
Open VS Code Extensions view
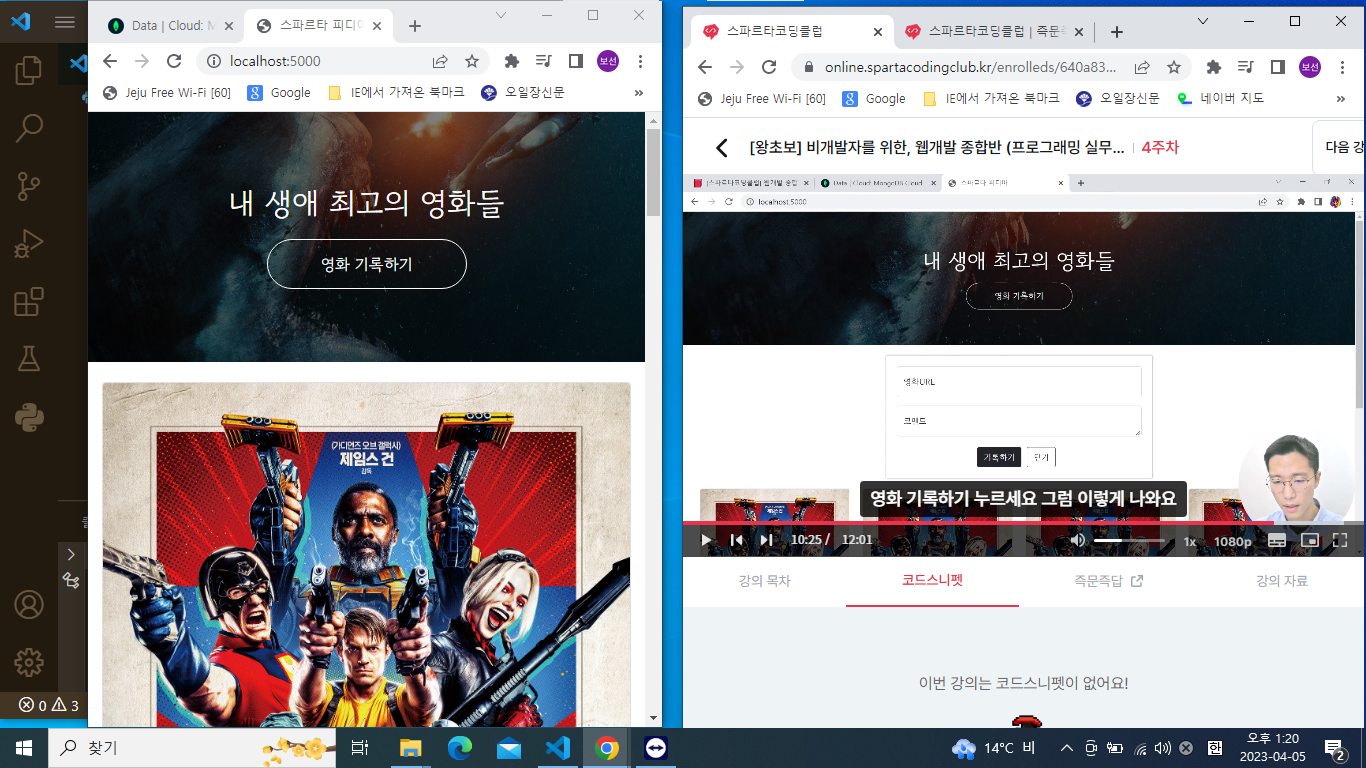pos(29,301)
